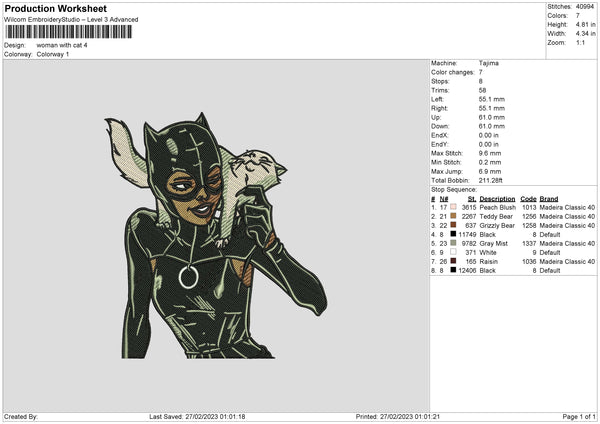The height and width of the screenshot is (424, 600).
Task: Click the 'Colorway 1' value
Action: click(53, 54)
